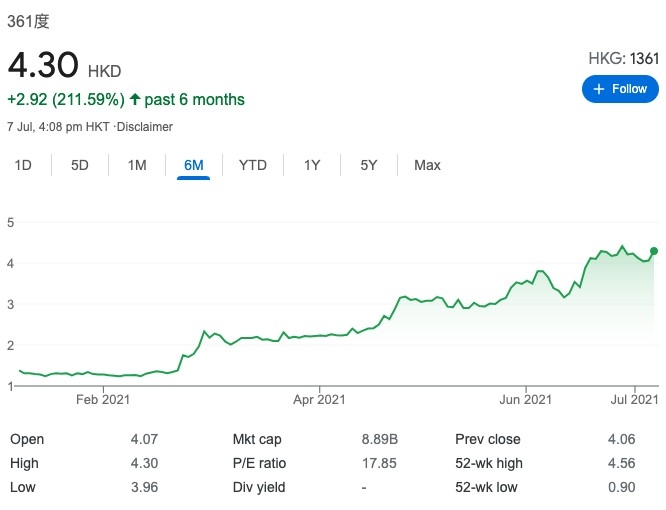This screenshot has width=666, height=510.
Task: Click the plus icon in the Follow button
Action: pyautogui.click(x=599, y=89)
